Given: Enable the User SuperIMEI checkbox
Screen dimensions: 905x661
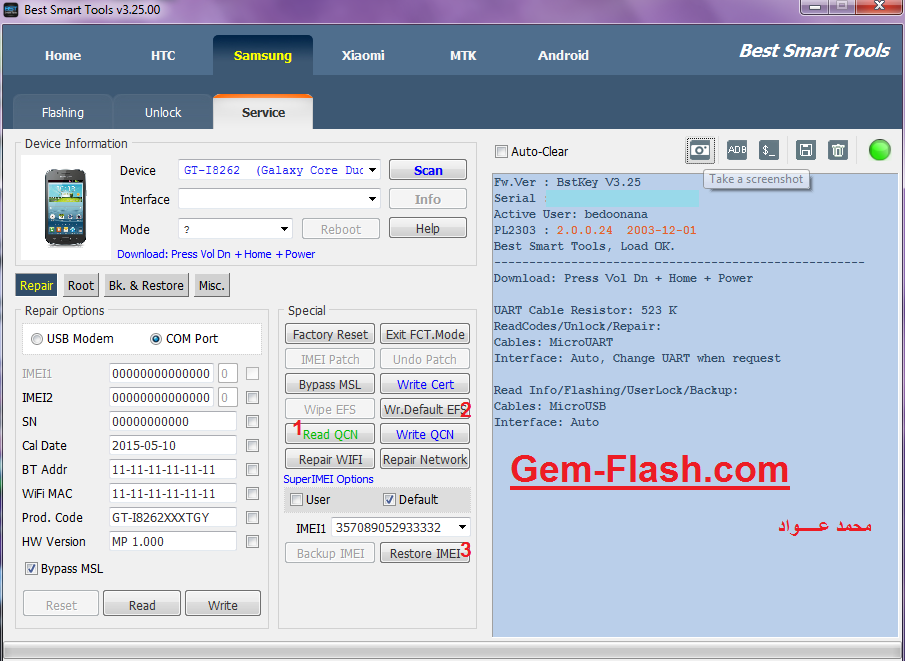Looking at the screenshot, I should 297,500.
